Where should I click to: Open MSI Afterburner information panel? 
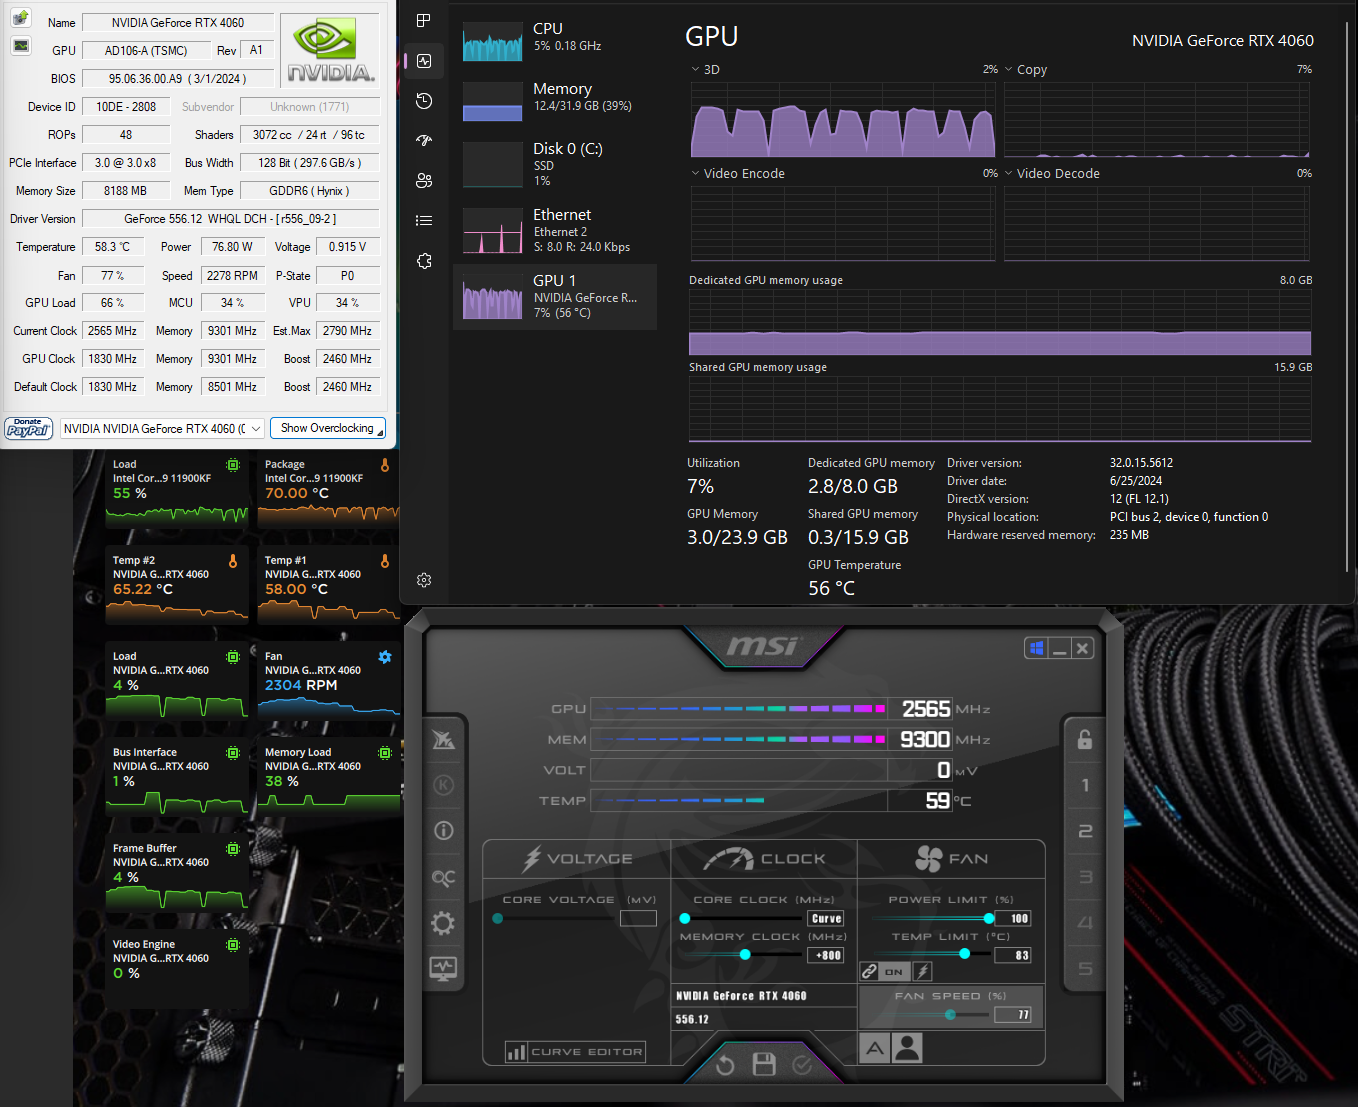(443, 830)
